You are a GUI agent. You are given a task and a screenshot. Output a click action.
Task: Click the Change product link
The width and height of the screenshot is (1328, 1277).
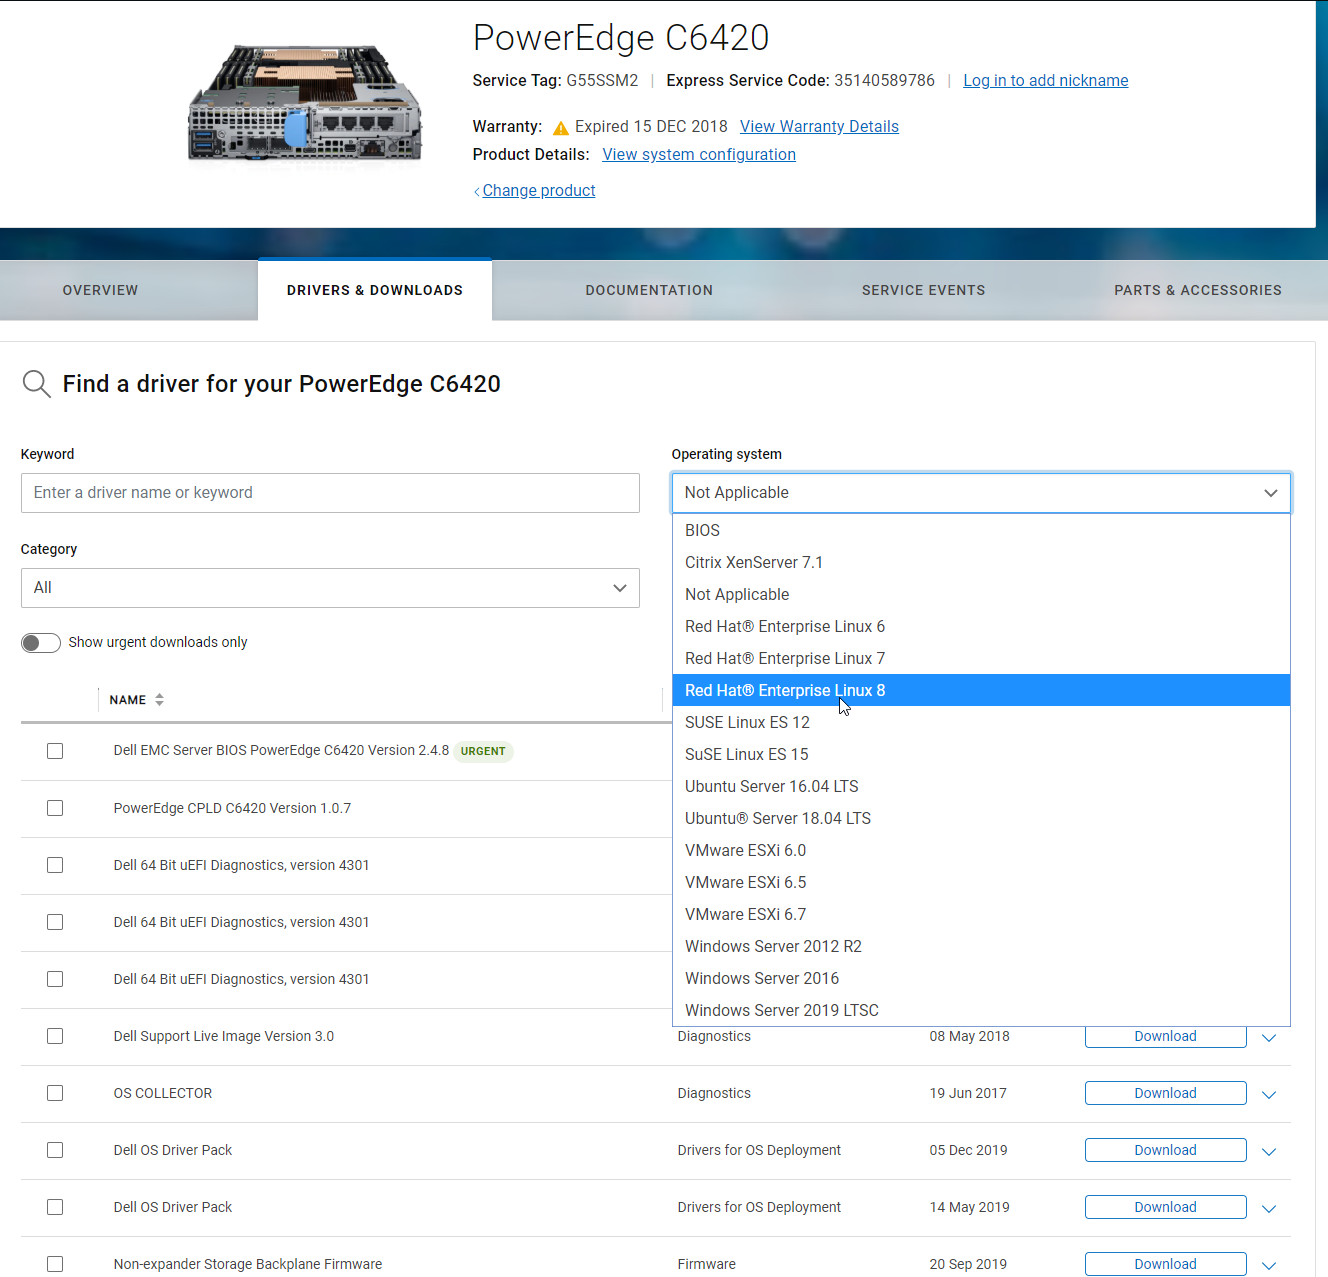pyautogui.click(x=538, y=191)
